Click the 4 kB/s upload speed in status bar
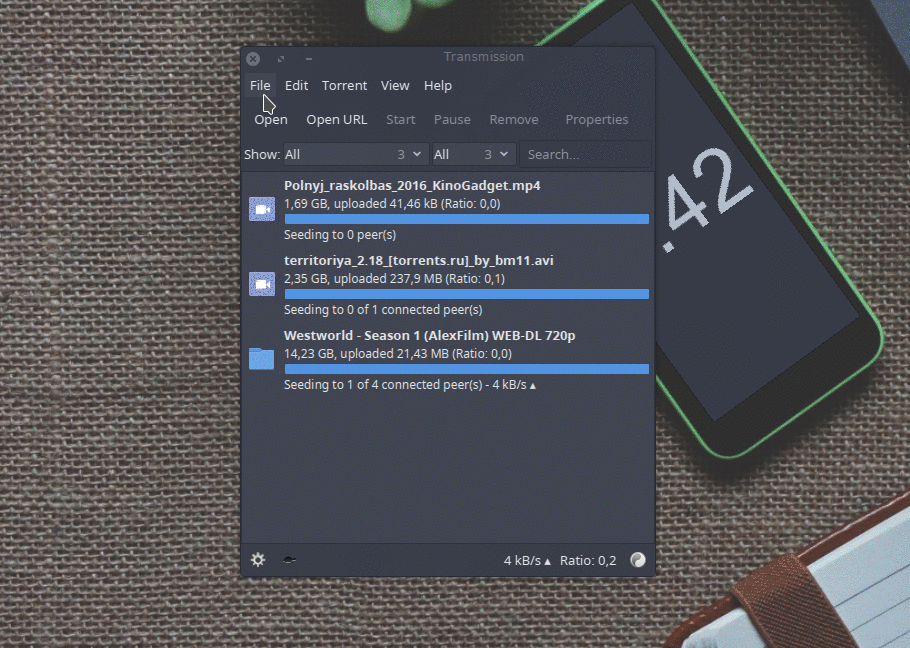This screenshot has width=910, height=648. tap(527, 560)
